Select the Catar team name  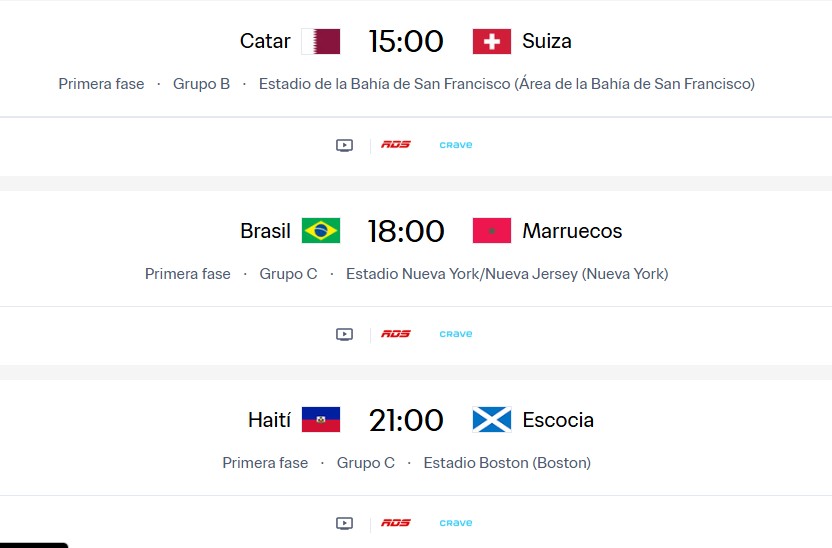(x=265, y=41)
